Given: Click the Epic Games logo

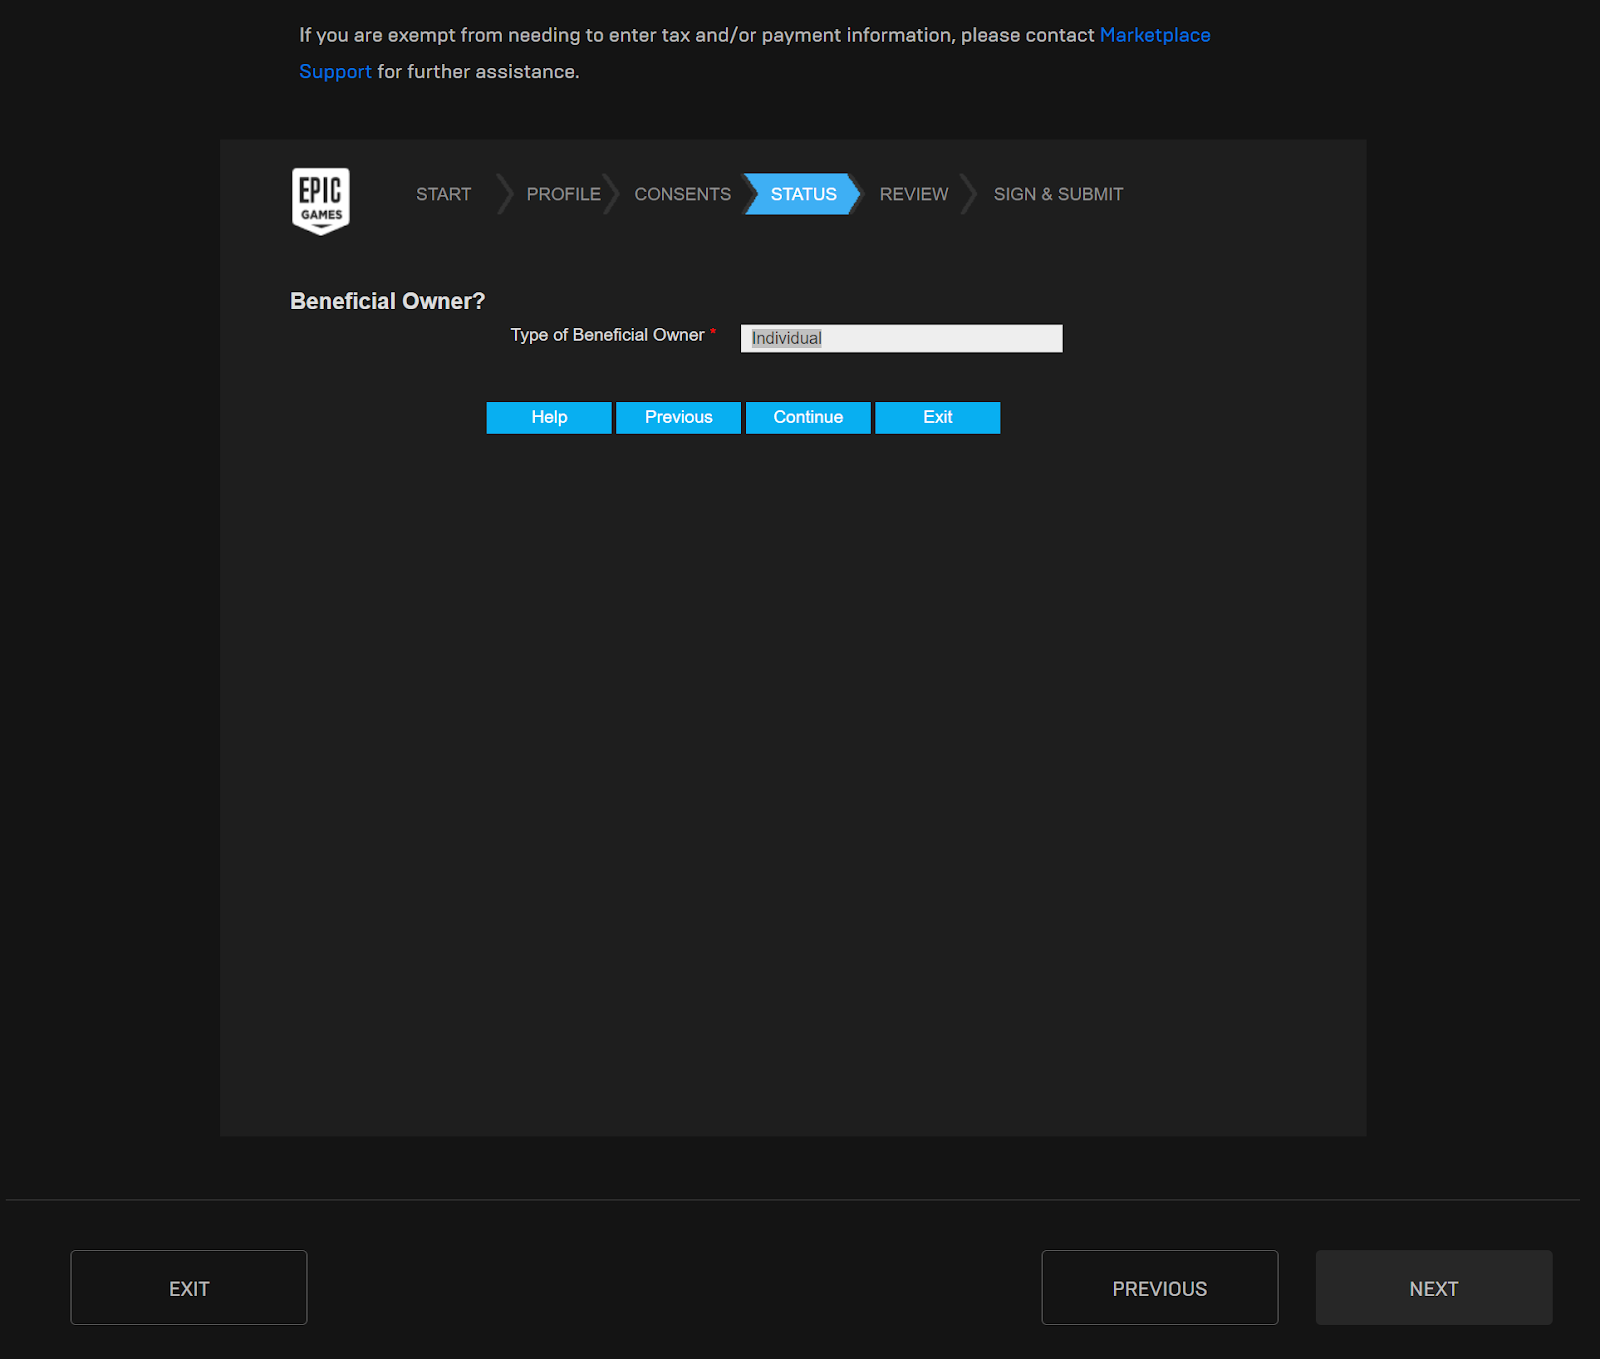Looking at the screenshot, I should pyautogui.click(x=321, y=201).
